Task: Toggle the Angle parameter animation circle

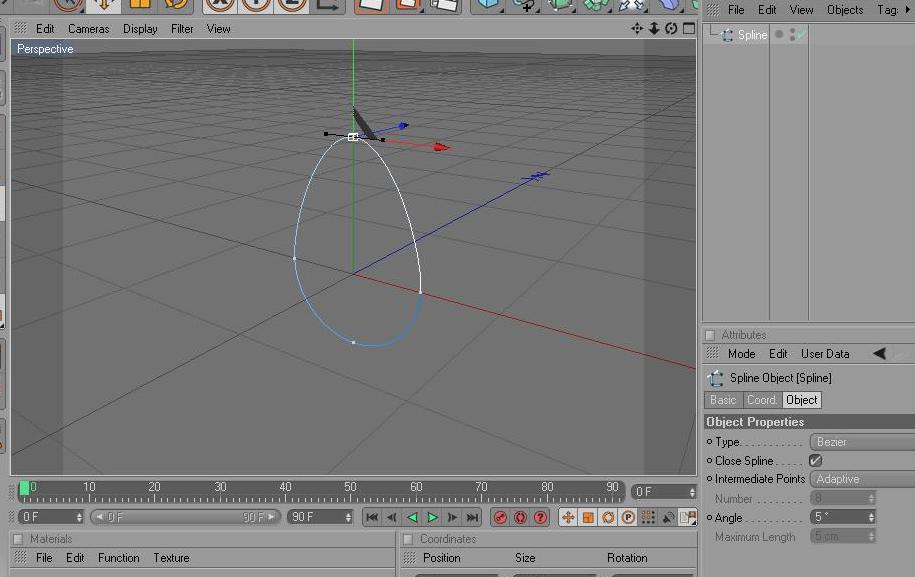Action: point(710,517)
